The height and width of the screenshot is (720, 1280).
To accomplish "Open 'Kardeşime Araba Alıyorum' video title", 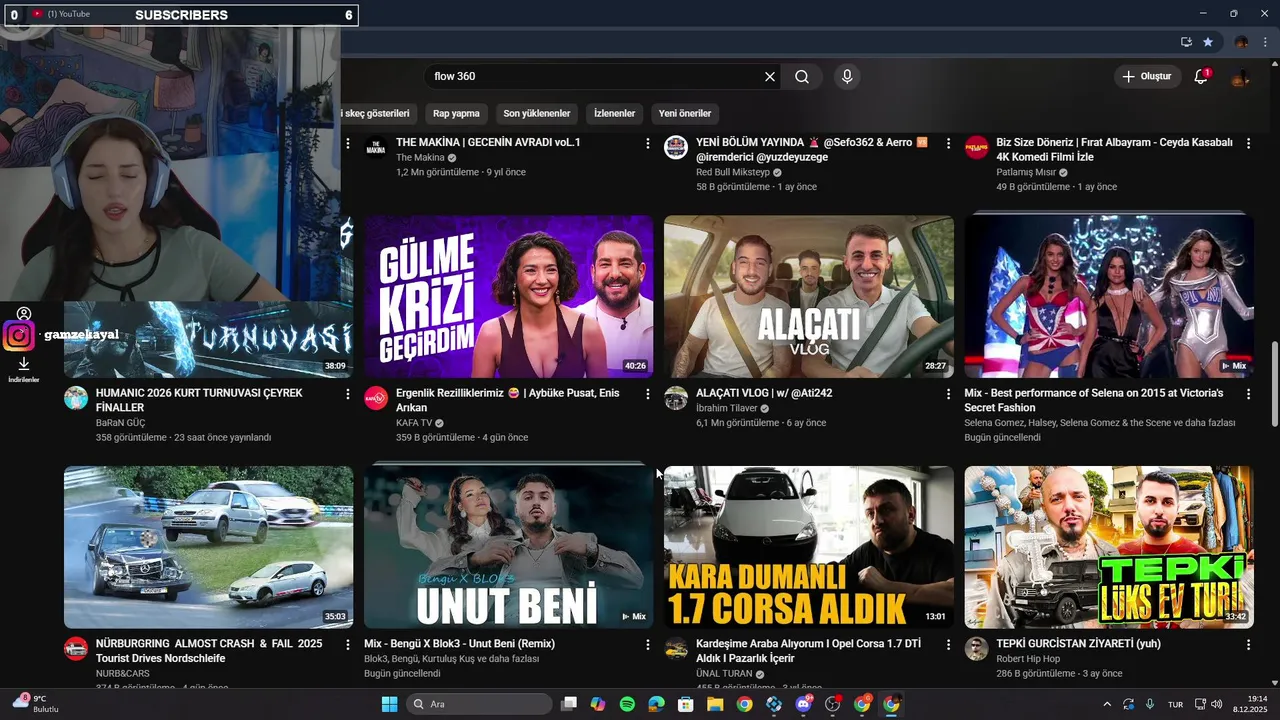I will [x=808, y=651].
